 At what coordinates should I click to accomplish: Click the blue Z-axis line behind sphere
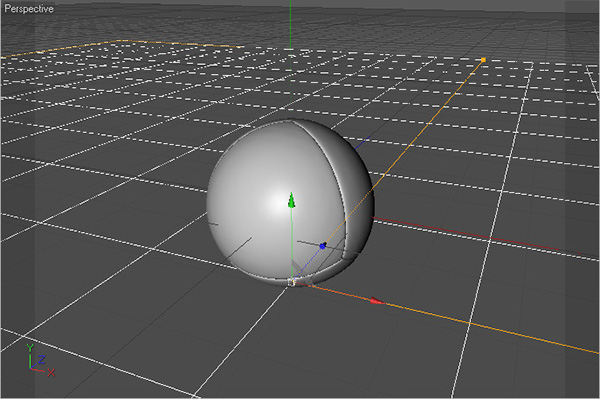363,142
